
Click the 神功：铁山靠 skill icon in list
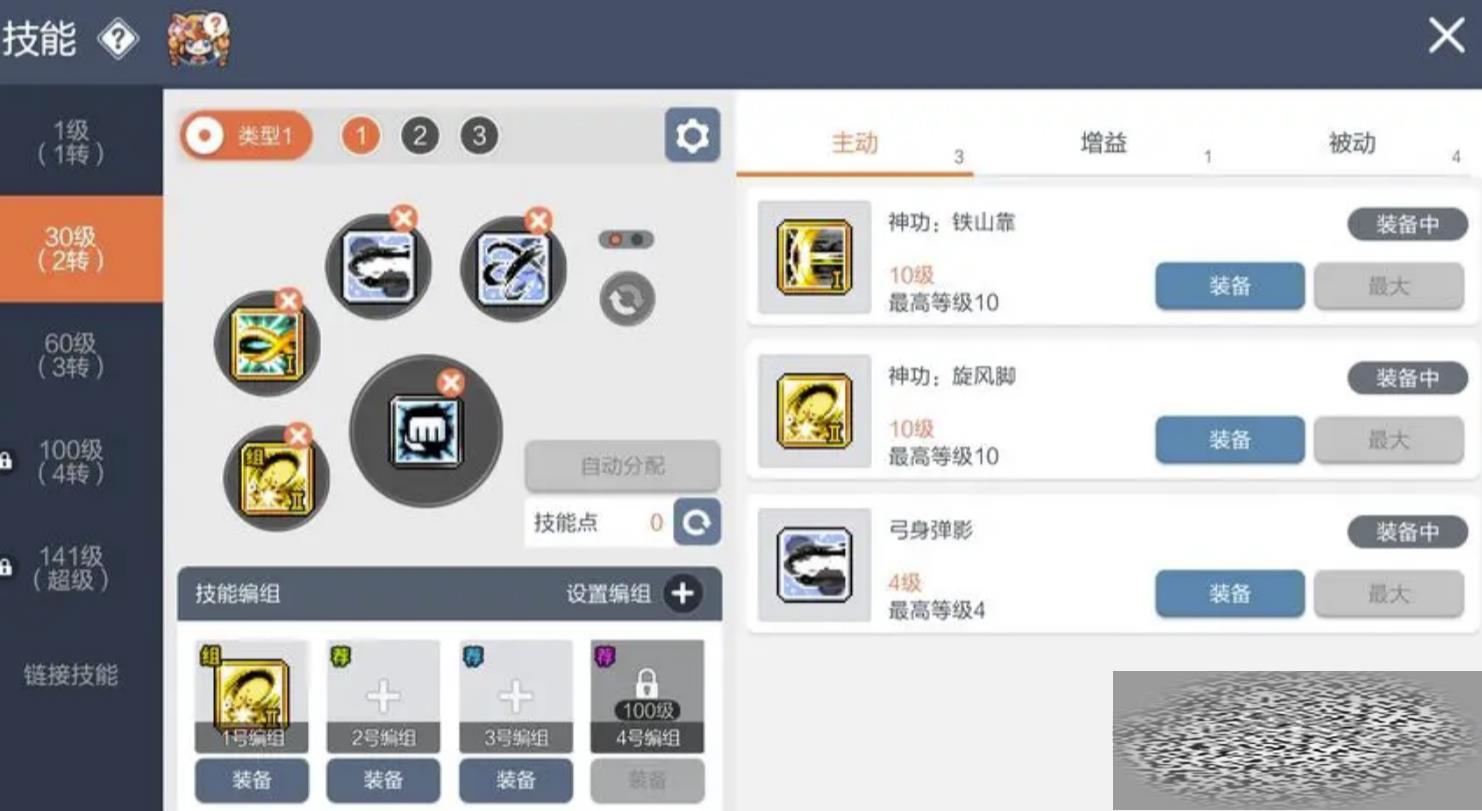(x=814, y=258)
